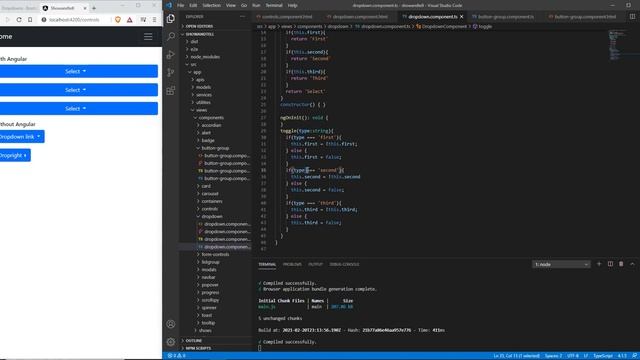Open the form-controls folder in the tree
Screen dimensions: 640x360
pyautogui.click(x=216, y=254)
